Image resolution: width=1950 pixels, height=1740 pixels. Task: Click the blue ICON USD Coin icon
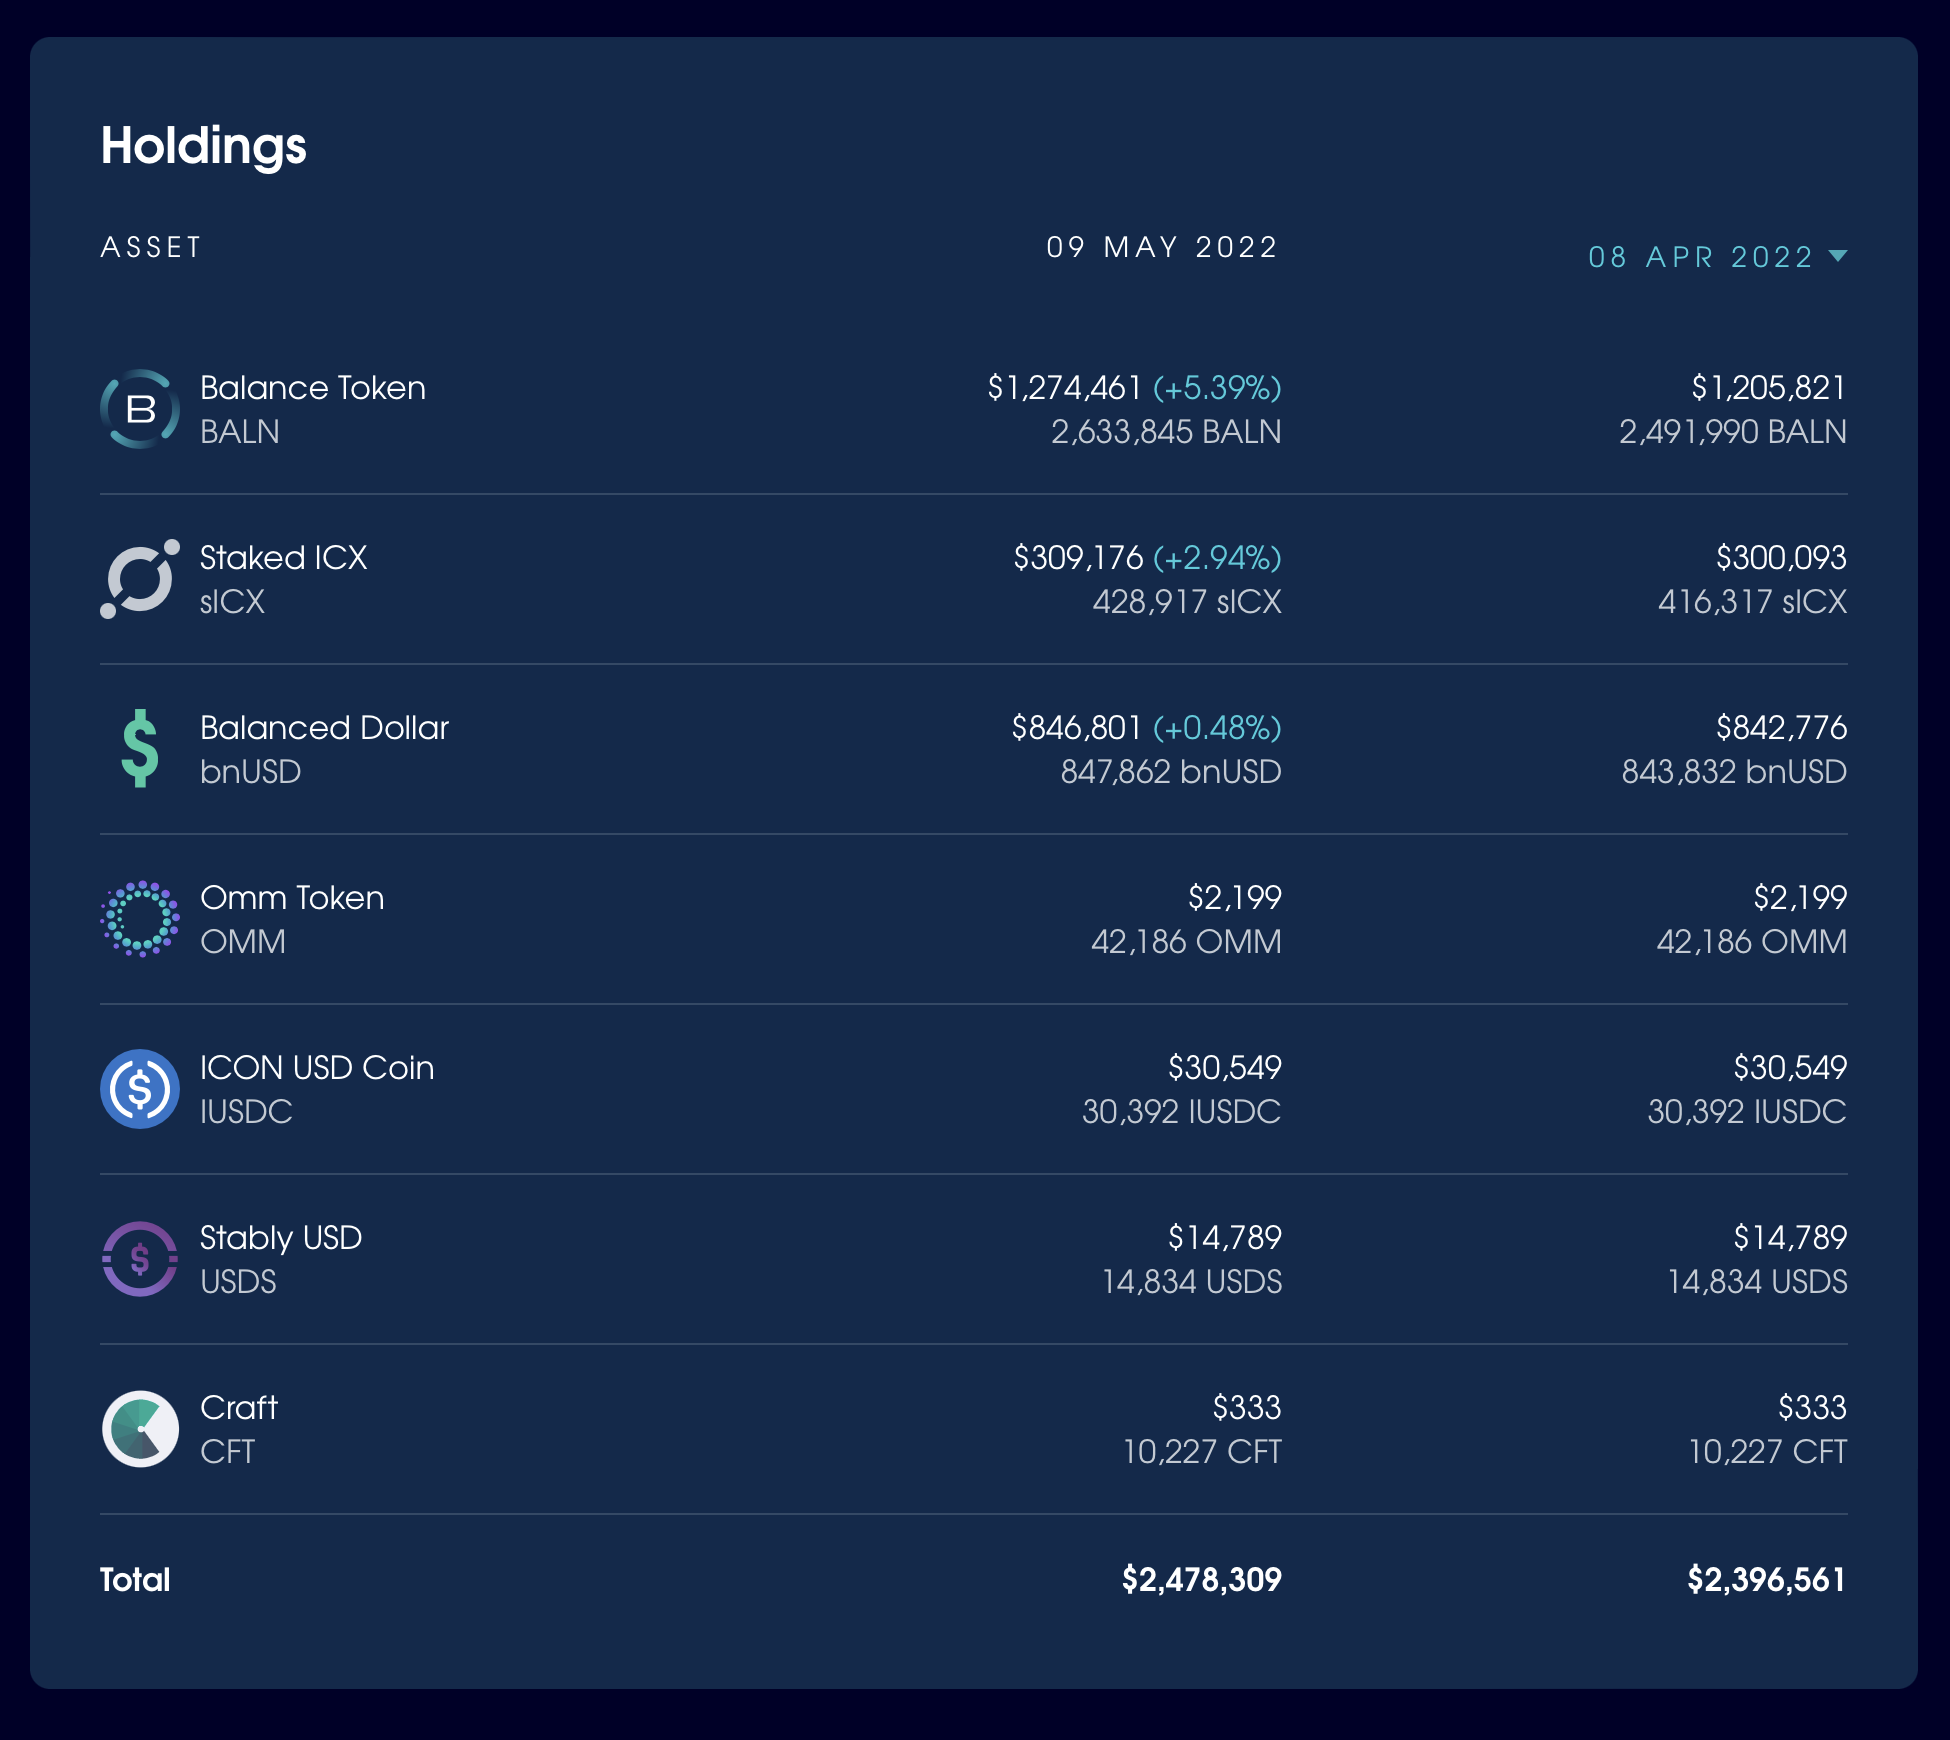tap(140, 1089)
